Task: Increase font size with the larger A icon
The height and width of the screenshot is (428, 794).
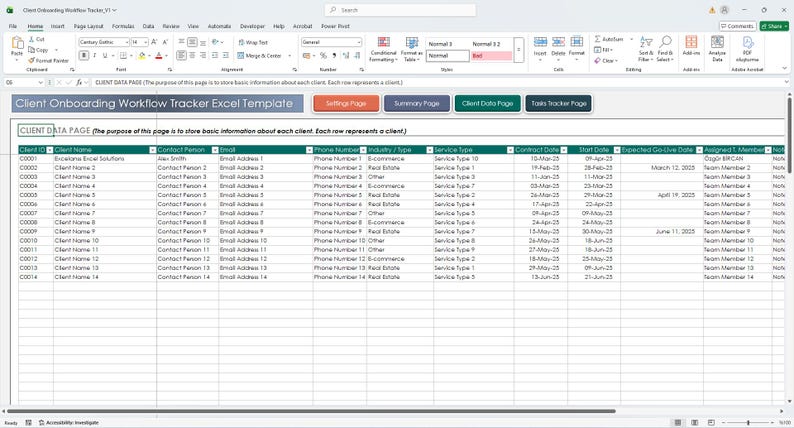Action: [x=154, y=42]
